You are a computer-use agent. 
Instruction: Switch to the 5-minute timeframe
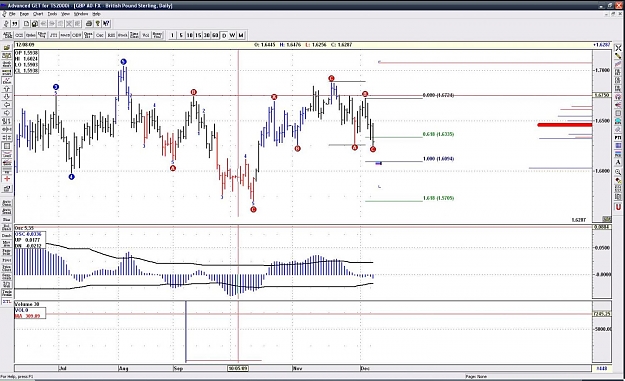pyautogui.click(x=181, y=35)
